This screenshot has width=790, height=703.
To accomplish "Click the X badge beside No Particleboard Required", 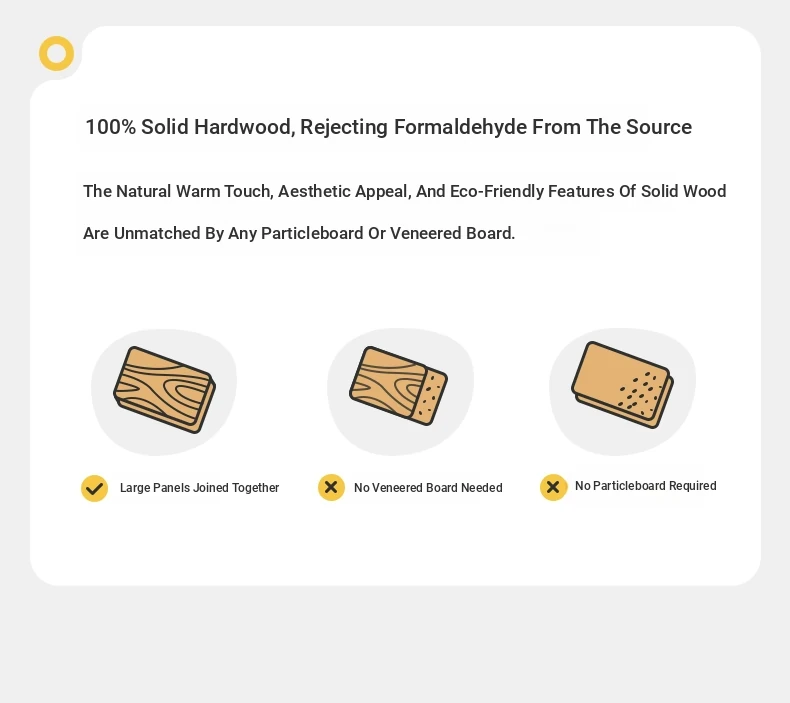I will pyautogui.click(x=553, y=487).
